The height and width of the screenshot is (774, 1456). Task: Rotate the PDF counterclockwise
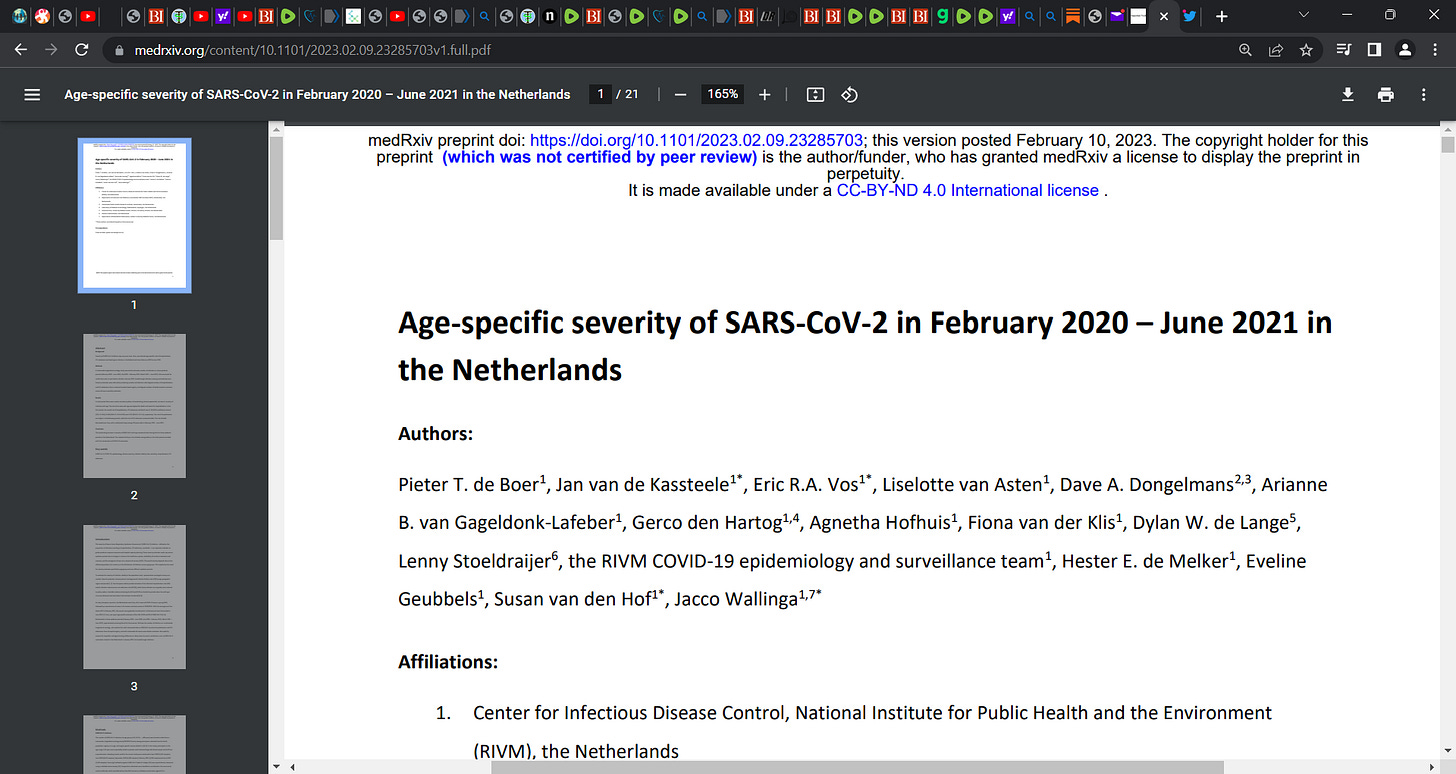pos(849,94)
